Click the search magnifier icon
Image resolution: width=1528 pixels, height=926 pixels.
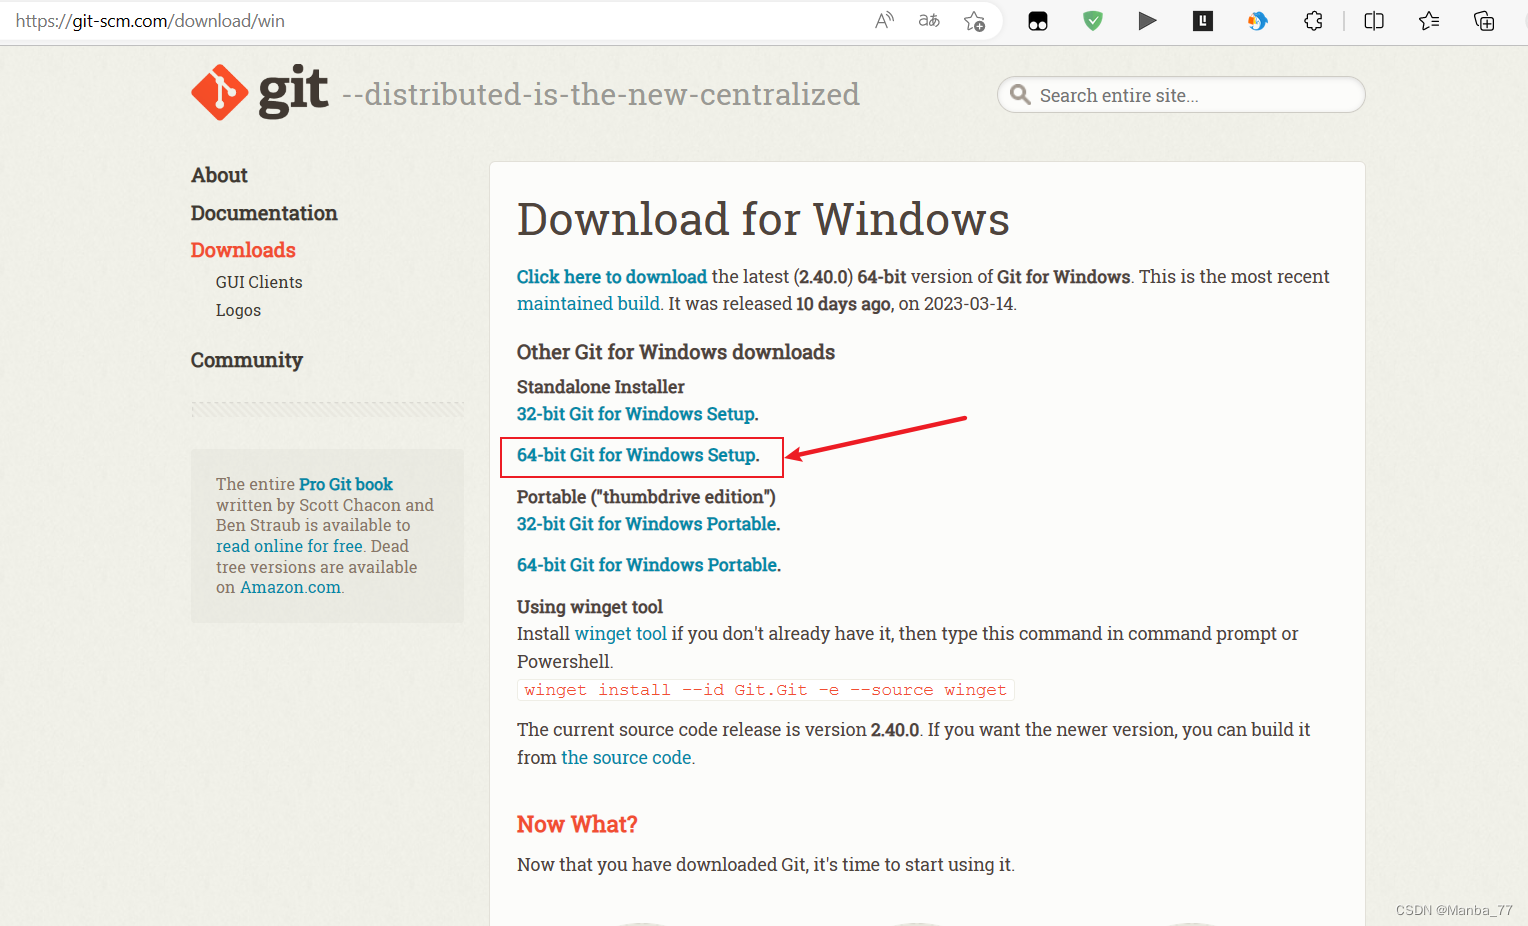click(x=1020, y=94)
